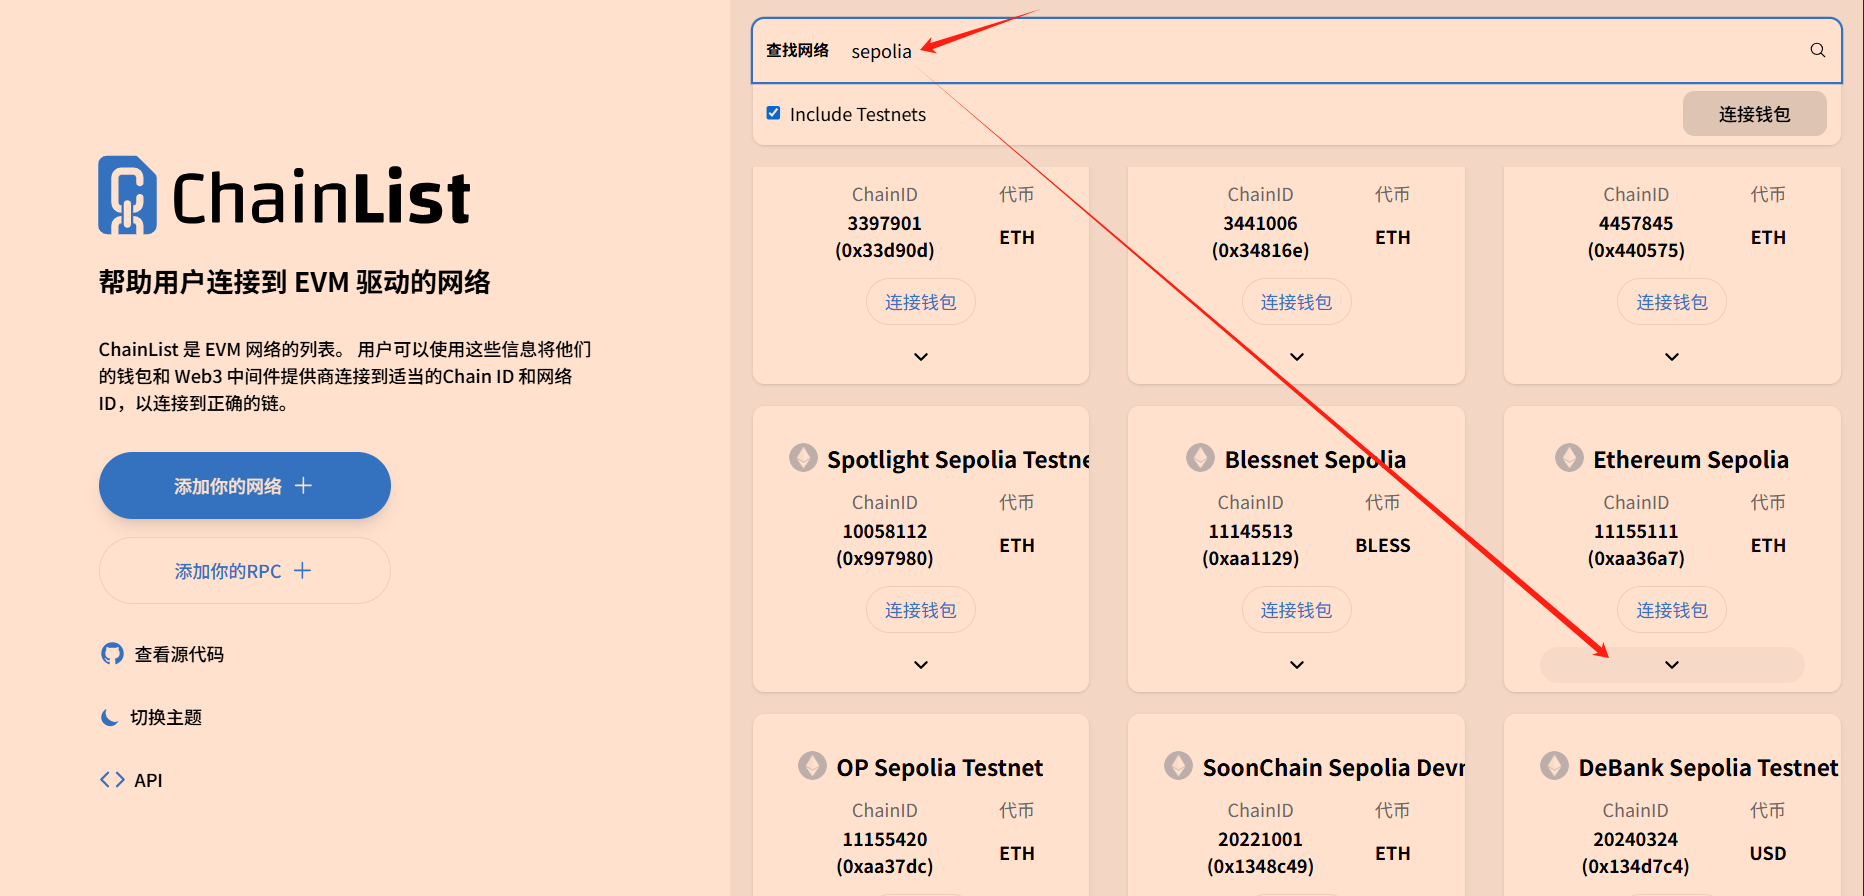Connect wallet for Blessnet Sepolia
Screen dimensions: 1864x896
[x=1297, y=610]
